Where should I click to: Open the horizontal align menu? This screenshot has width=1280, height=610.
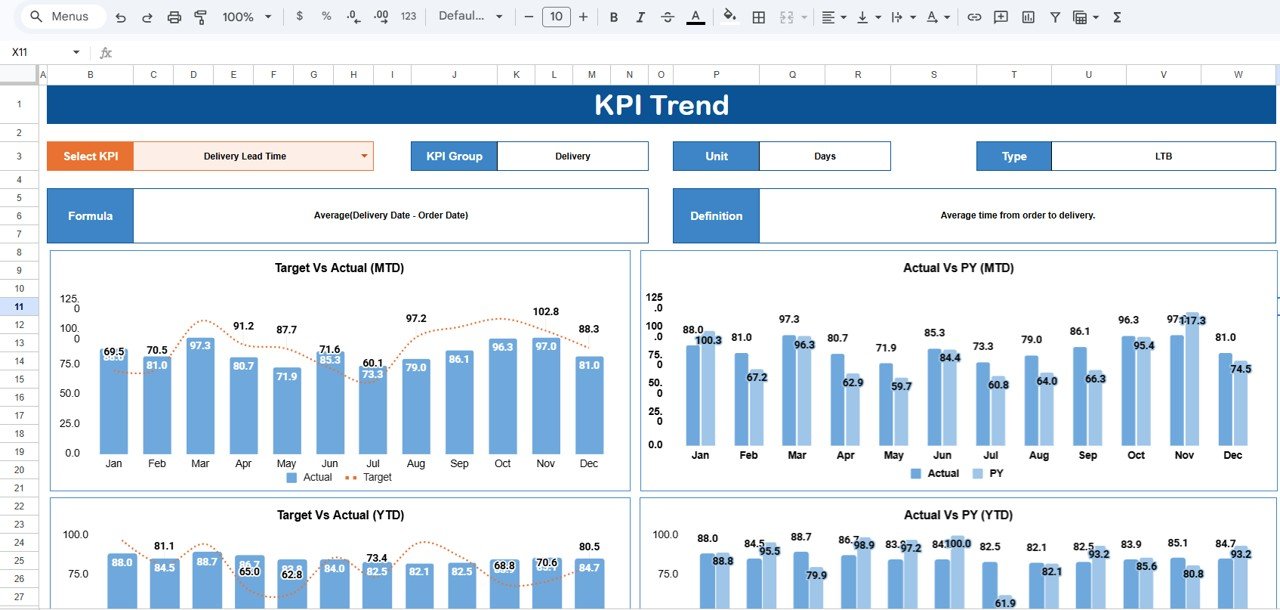pos(830,17)
